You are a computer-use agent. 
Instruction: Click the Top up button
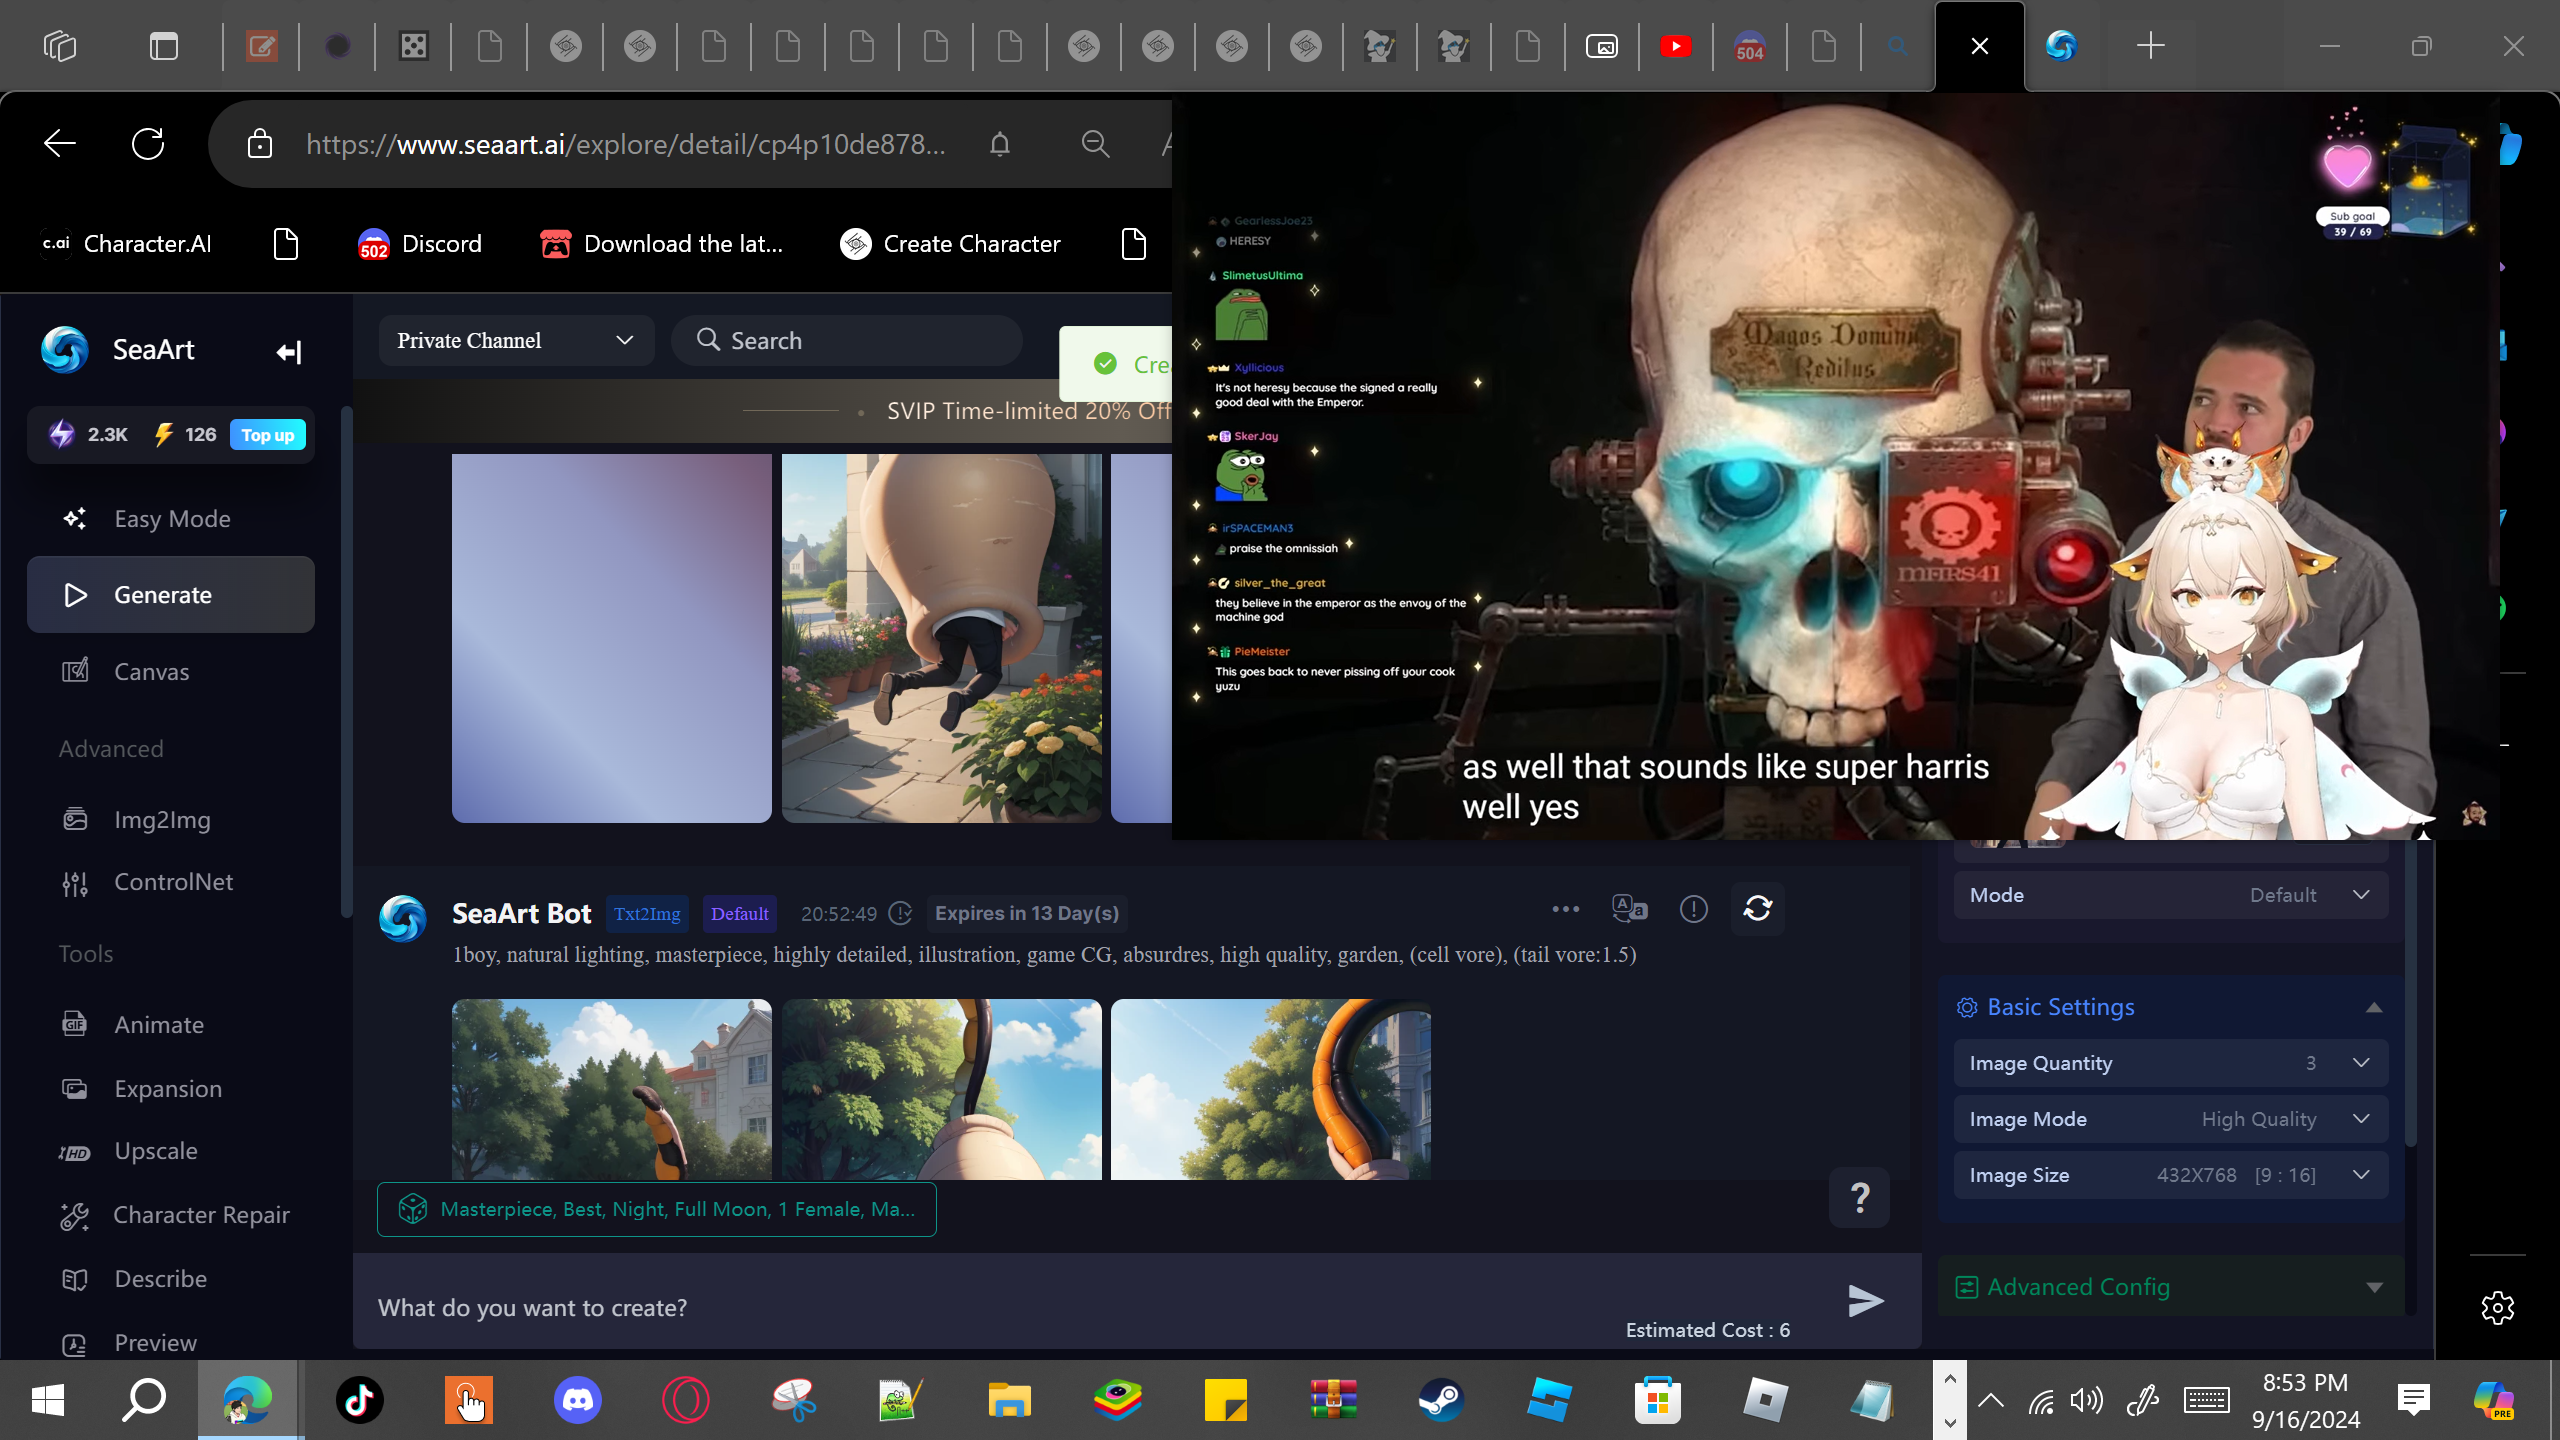point(268,435)
